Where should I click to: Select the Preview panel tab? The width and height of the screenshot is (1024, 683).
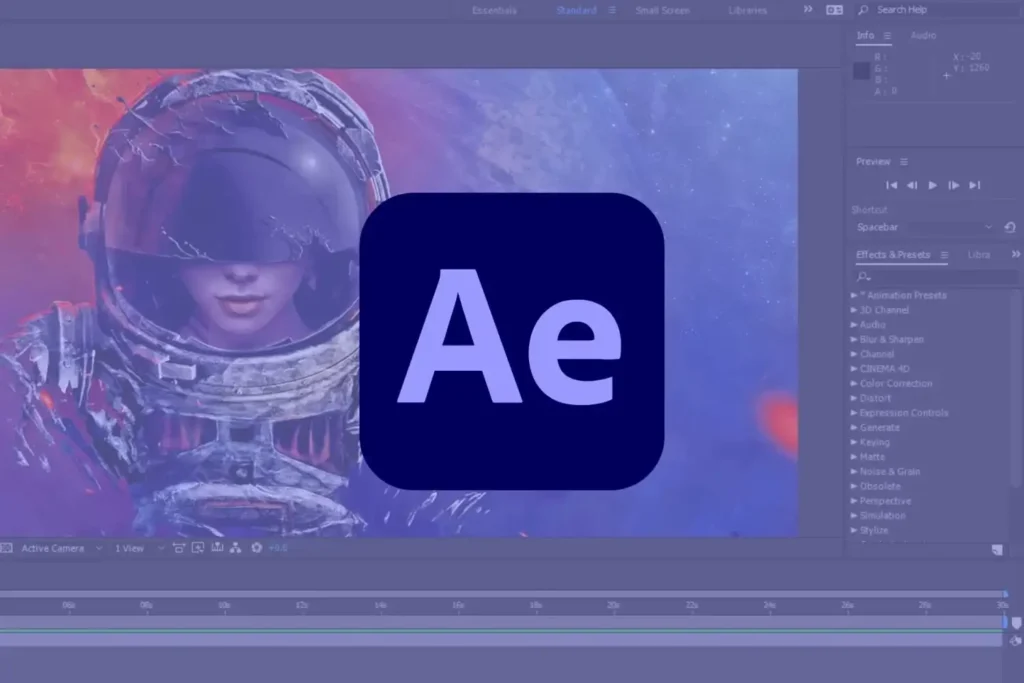(x=873, y=162)
